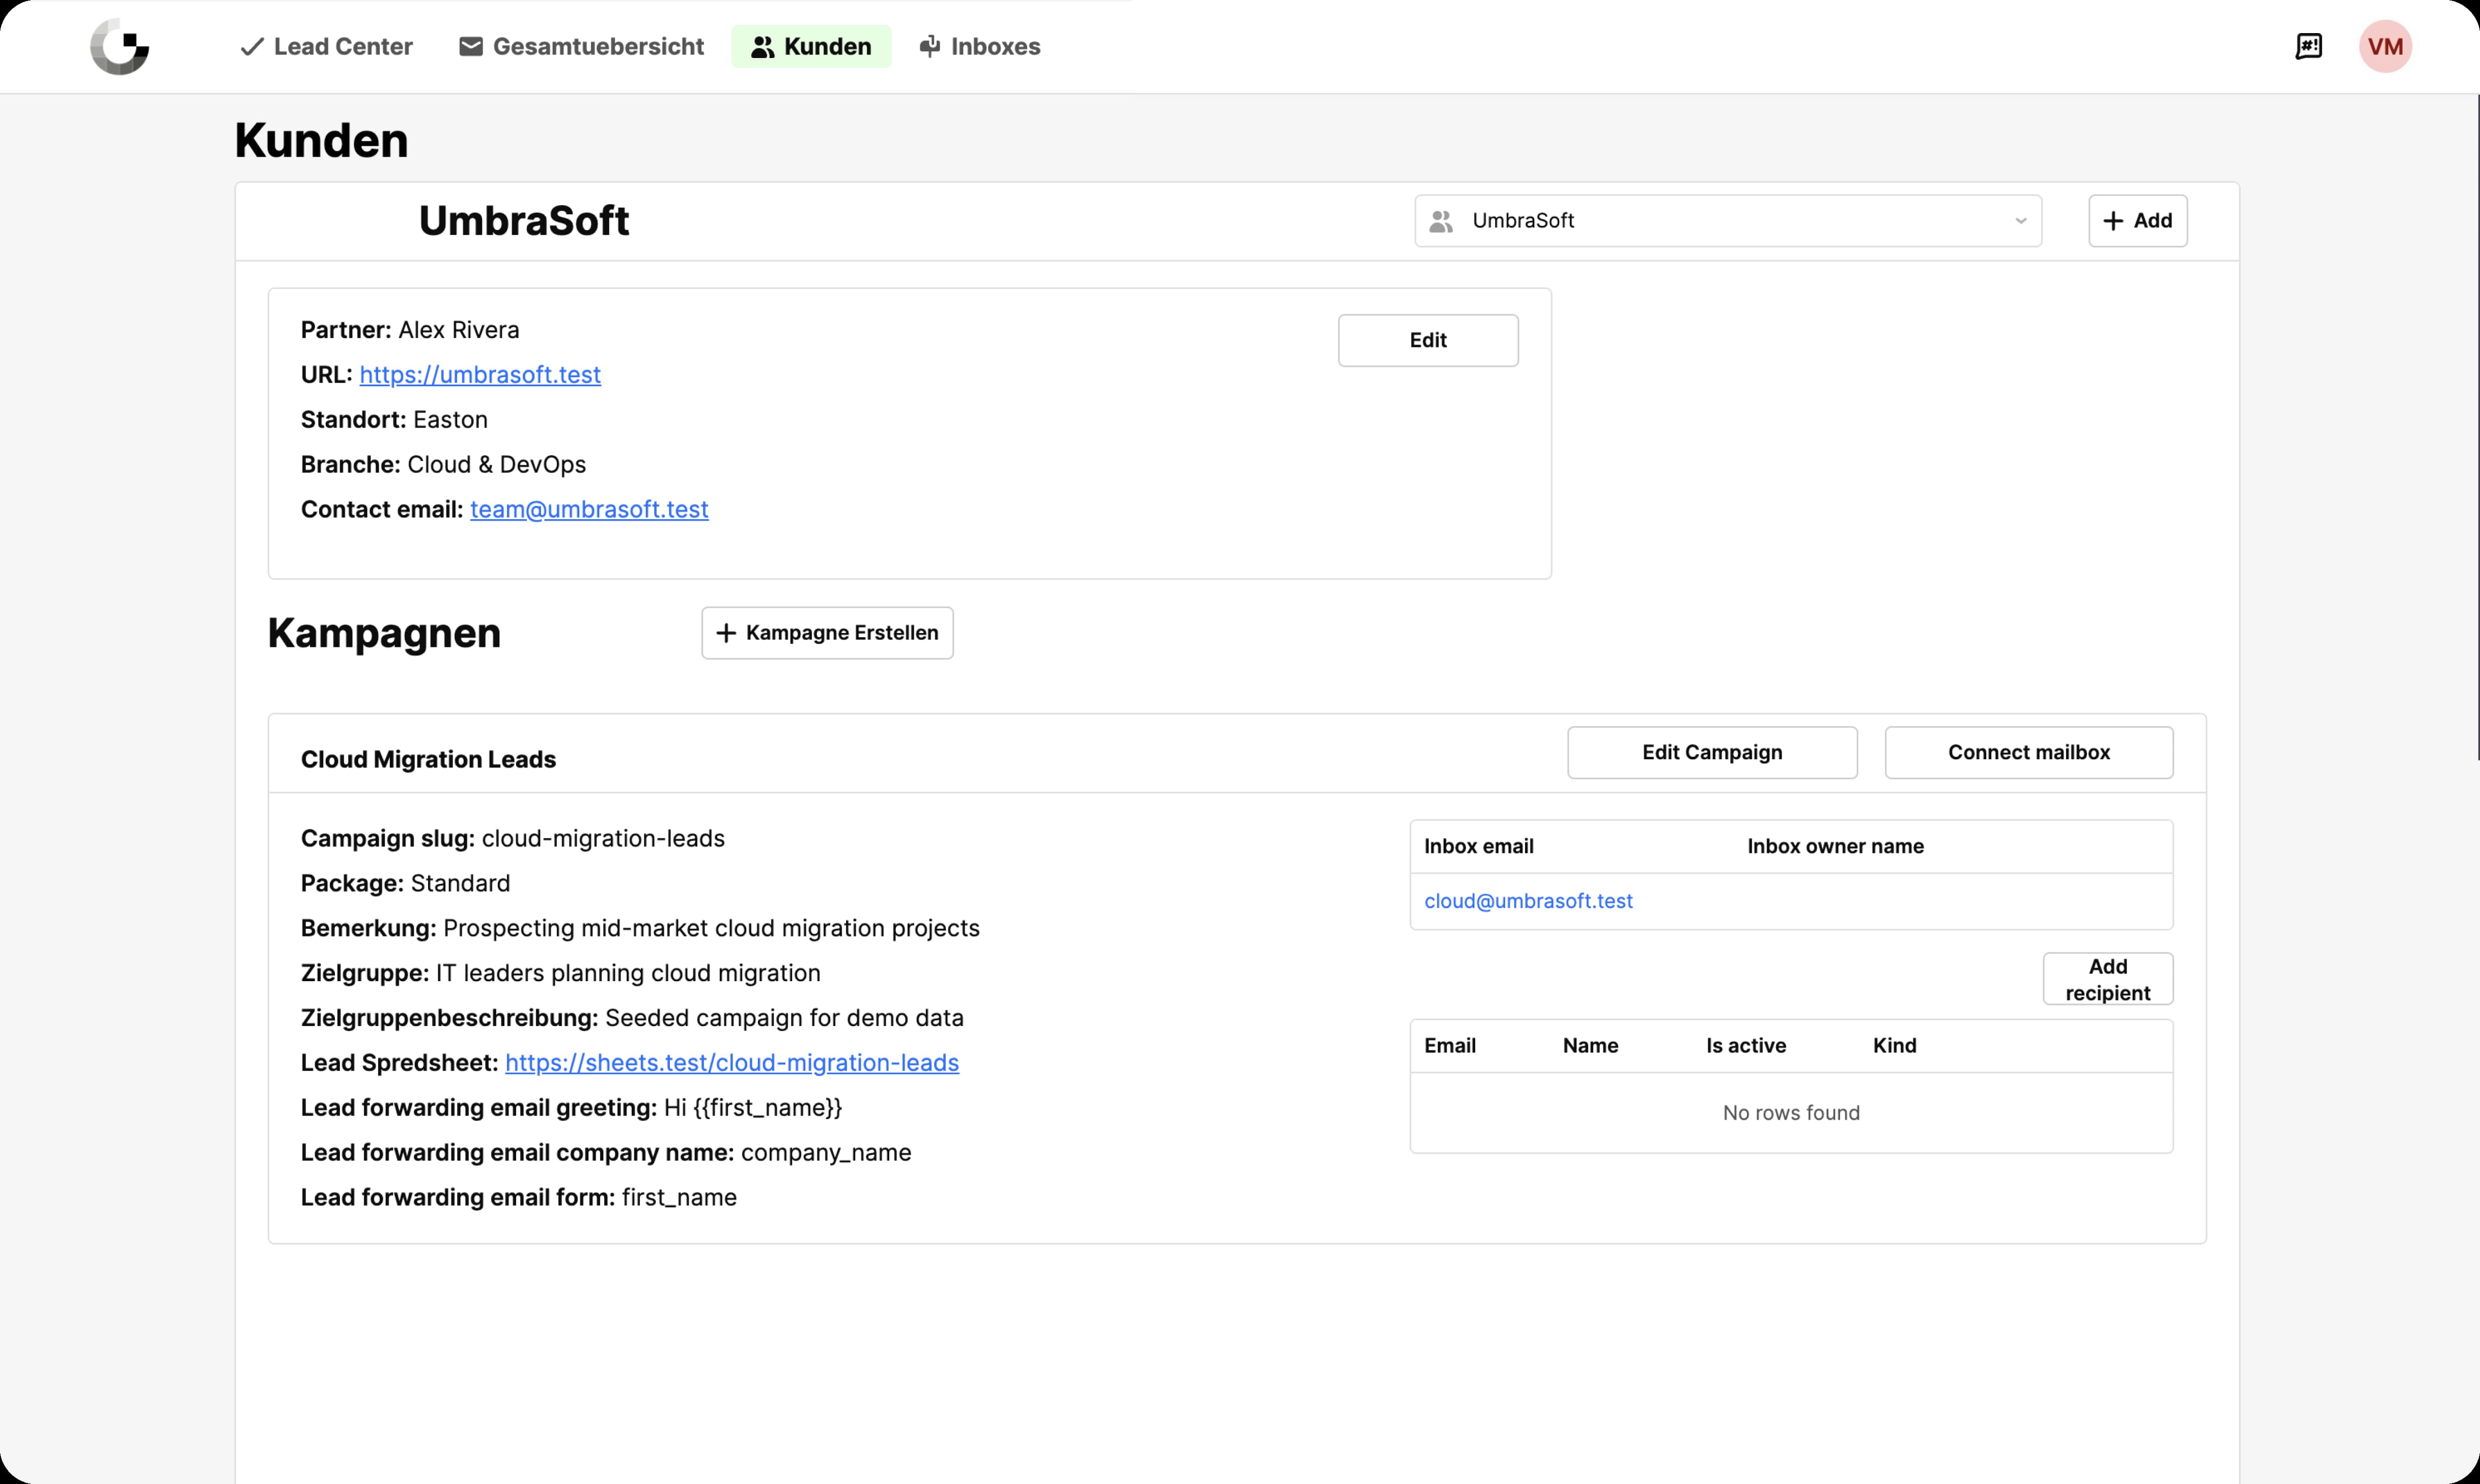Click the Connect mailbox button
Viewport: 2480px width, 1484px height.
click(x=2028, y=752)
